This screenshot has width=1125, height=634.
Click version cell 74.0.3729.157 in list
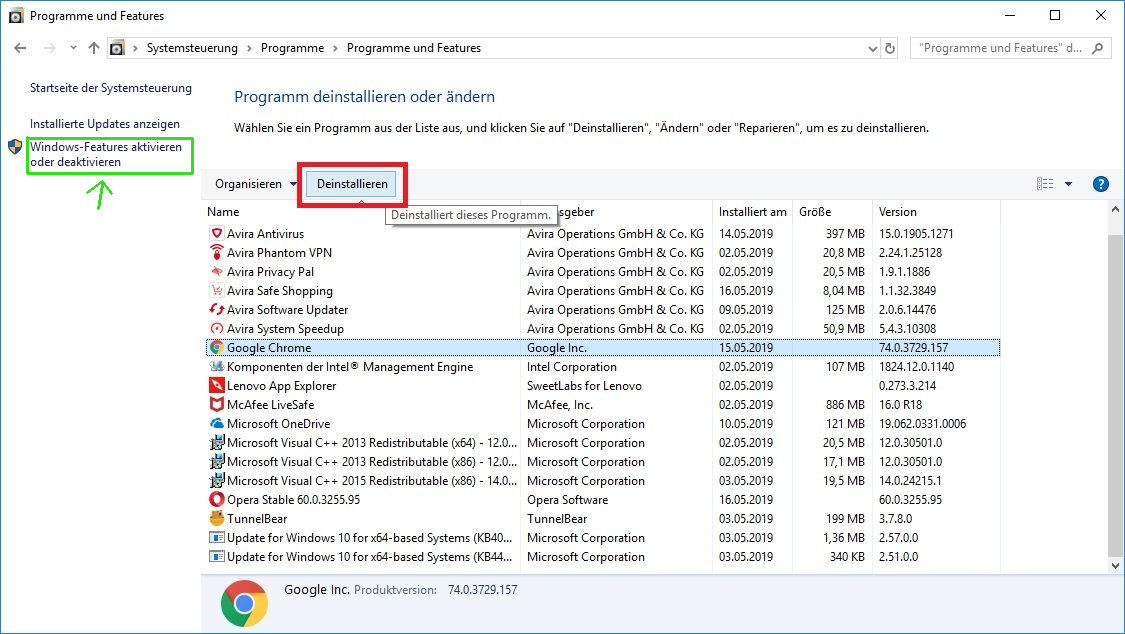[913, 348]
